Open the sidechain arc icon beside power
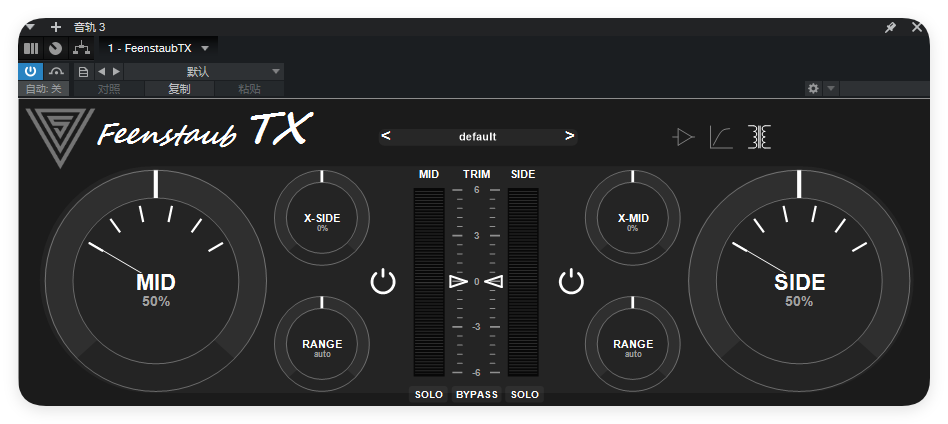 click(x=56, y=71)
